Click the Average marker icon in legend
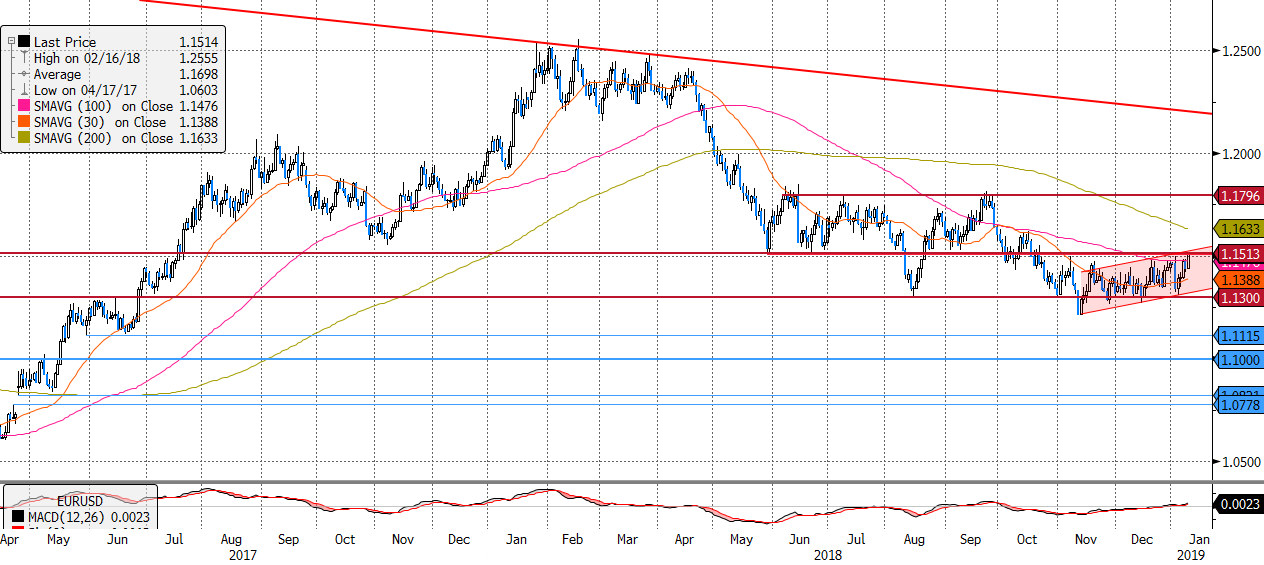This screenshot has width=1264, height=565. (x=24, y=74)
